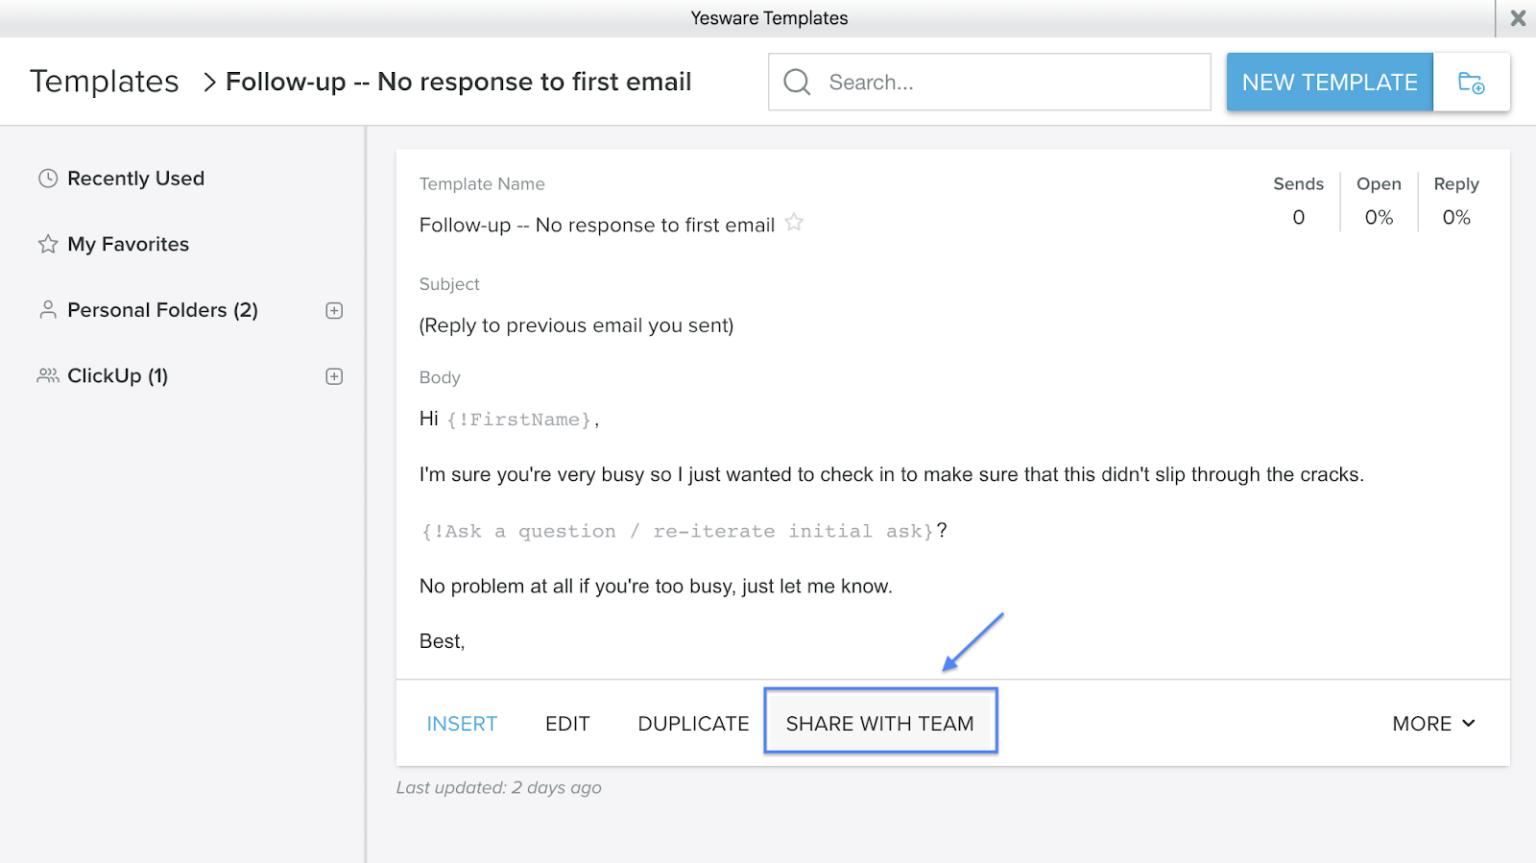Open the MORE dropdown
1536x863 pixels.
1432,723
